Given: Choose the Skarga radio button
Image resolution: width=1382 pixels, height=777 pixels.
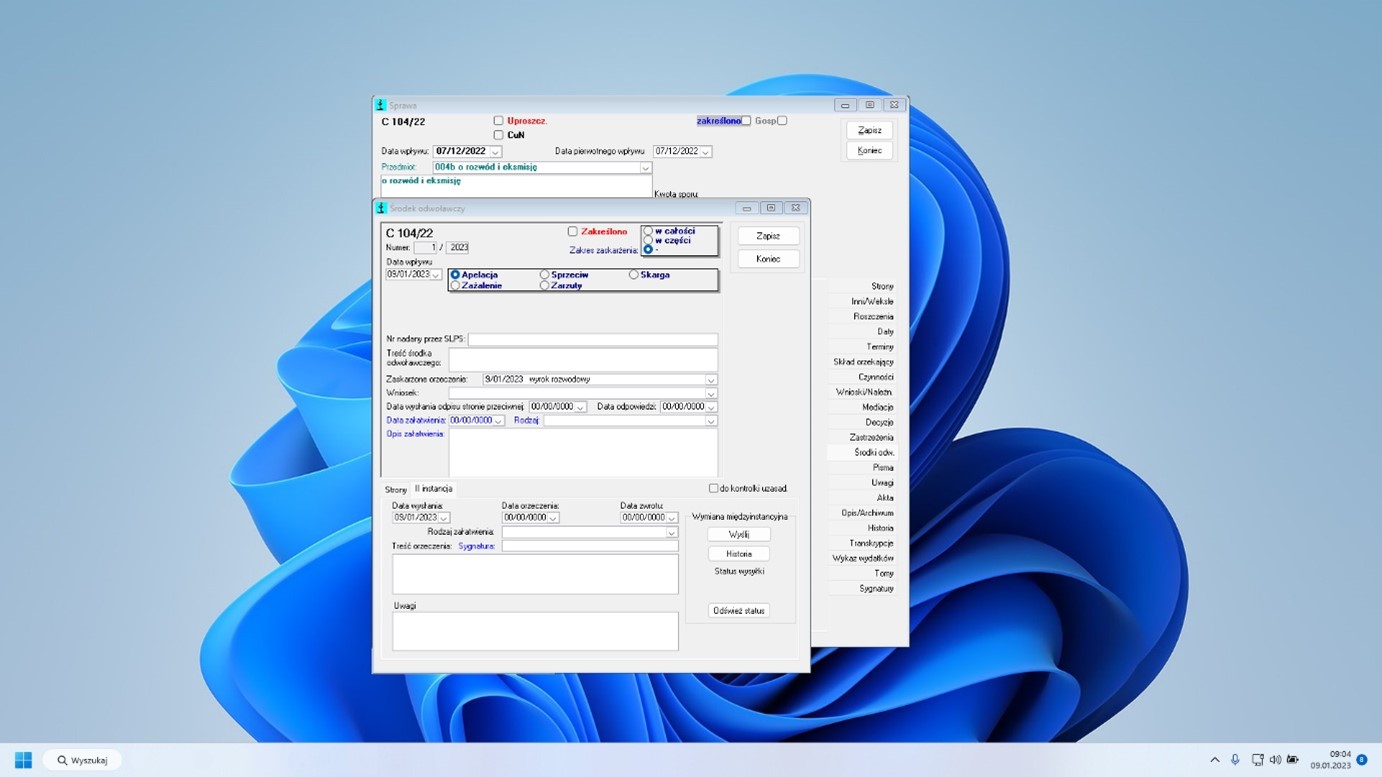Looking at the screenshot, I should (633, 274).
